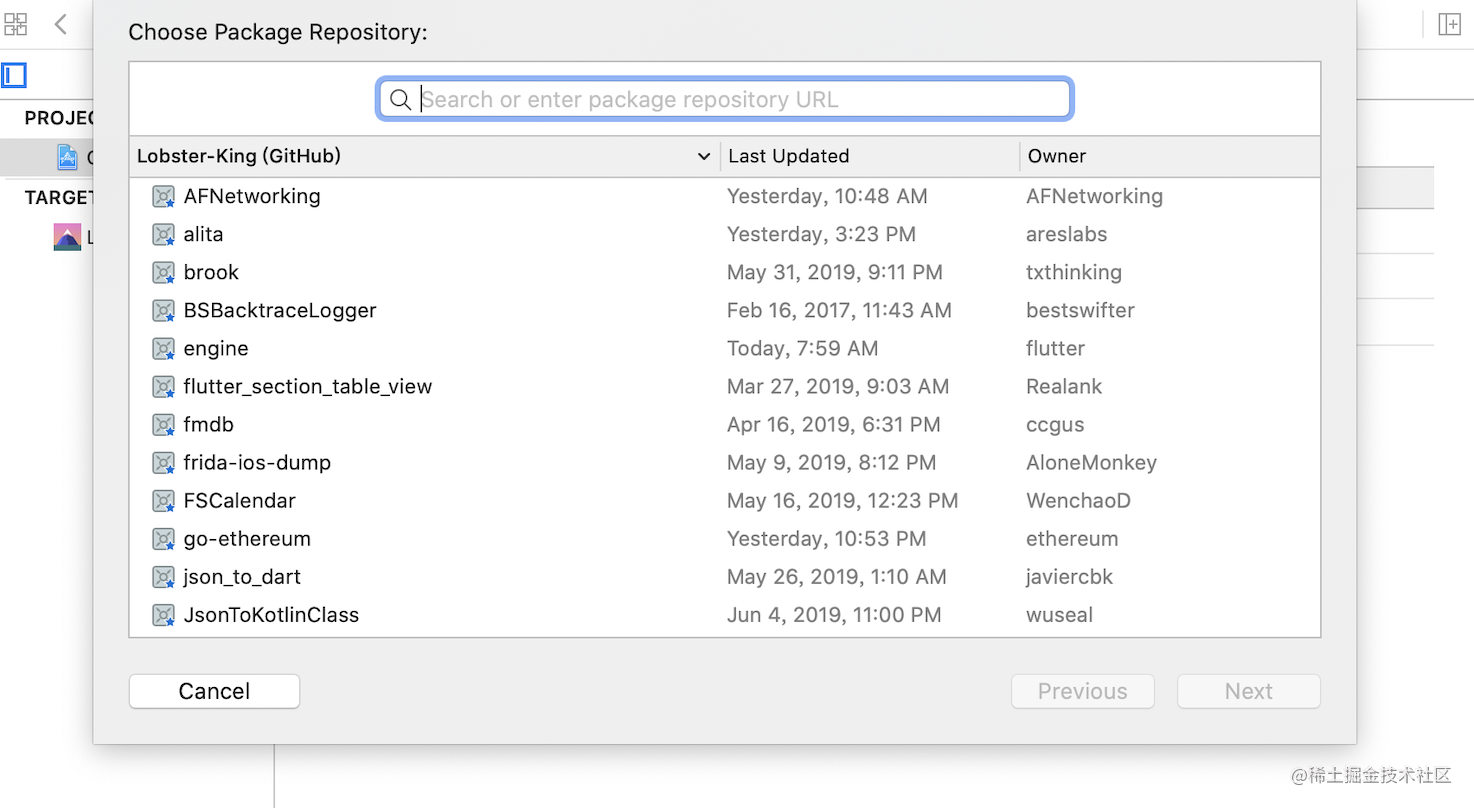Click the fmdb repository icon
Viewport: 1474px width, 808px height.
164,425
